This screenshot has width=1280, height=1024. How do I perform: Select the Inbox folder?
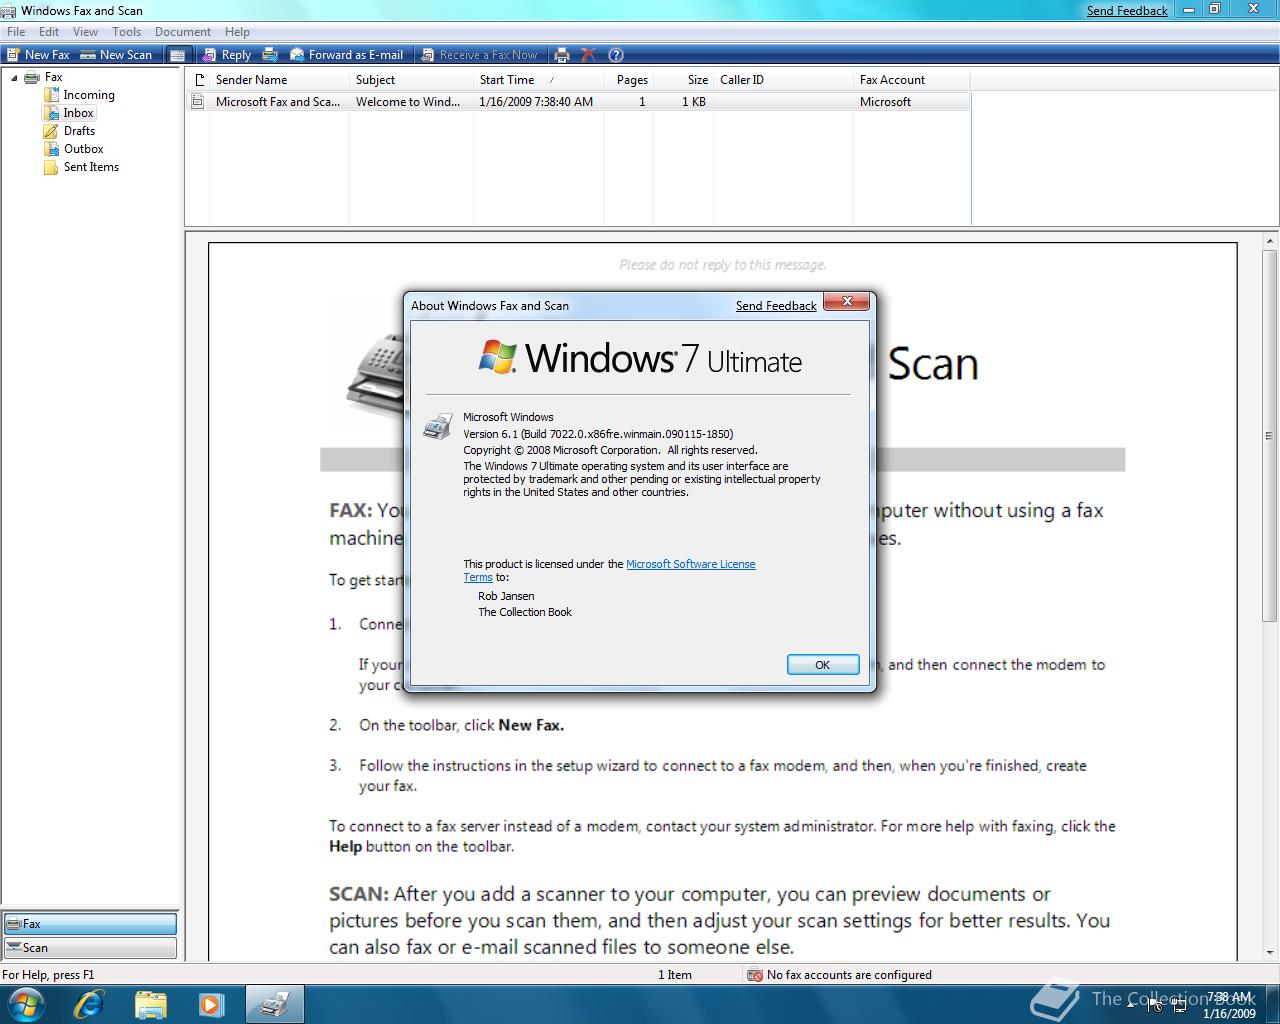coord(78,113)
